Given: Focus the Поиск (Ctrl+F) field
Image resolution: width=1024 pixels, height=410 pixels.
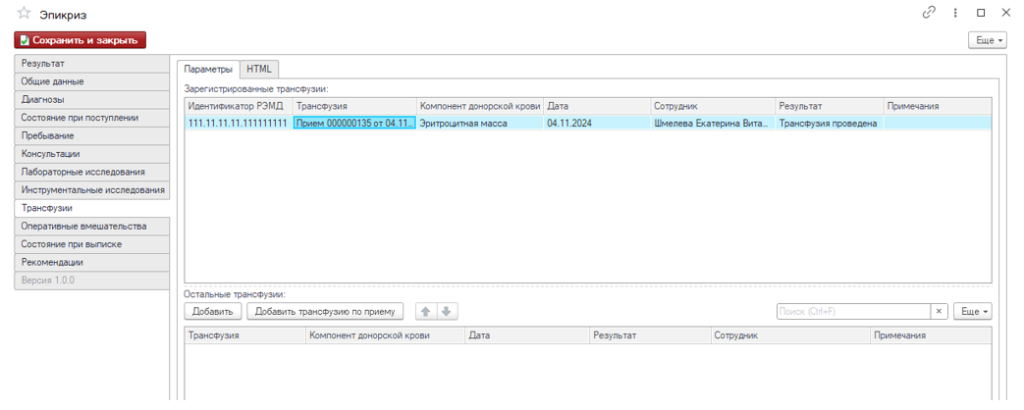Looking at the screenshot, I should click(854, 311).
